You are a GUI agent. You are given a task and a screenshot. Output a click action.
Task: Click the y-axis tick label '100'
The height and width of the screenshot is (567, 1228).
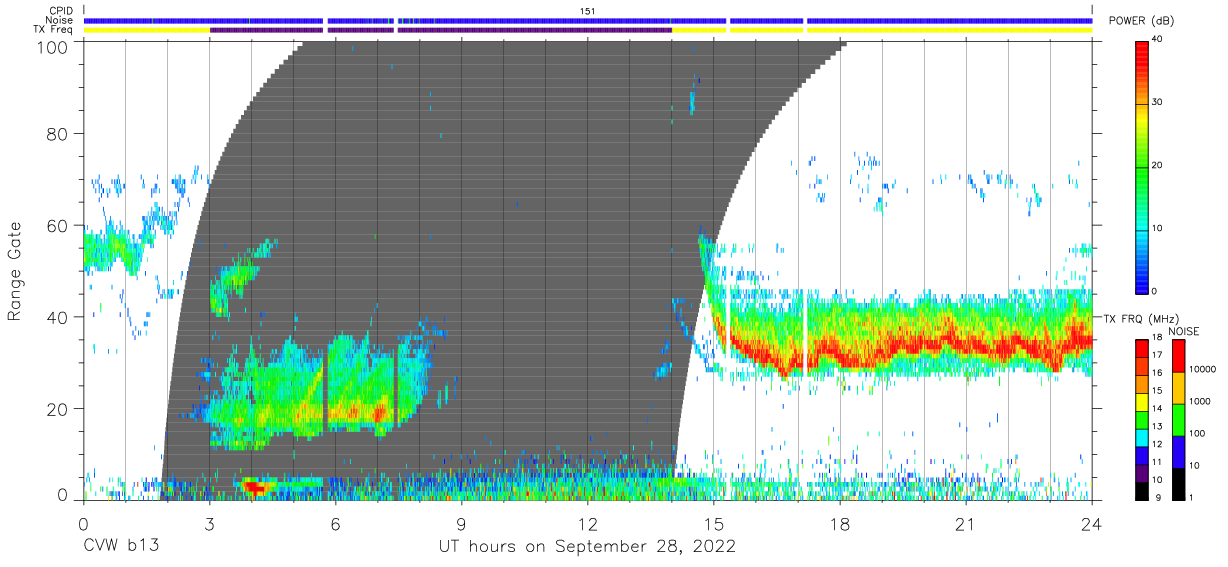tap(53, 47)
